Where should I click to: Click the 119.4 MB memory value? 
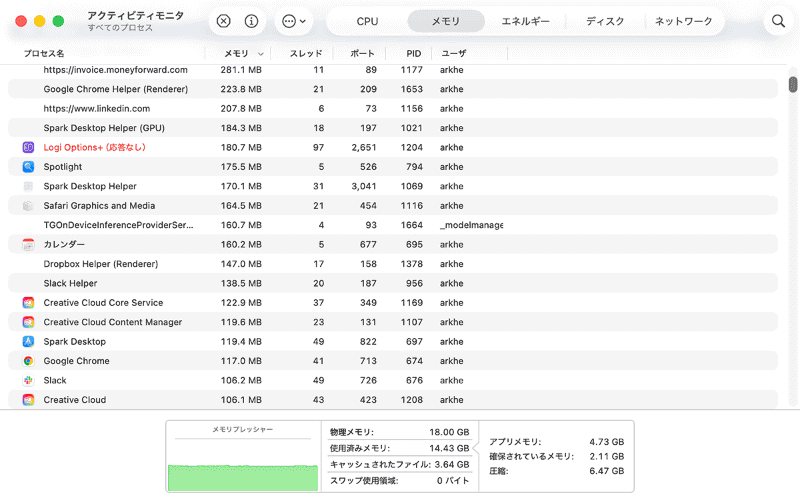[x=241, y=341]
